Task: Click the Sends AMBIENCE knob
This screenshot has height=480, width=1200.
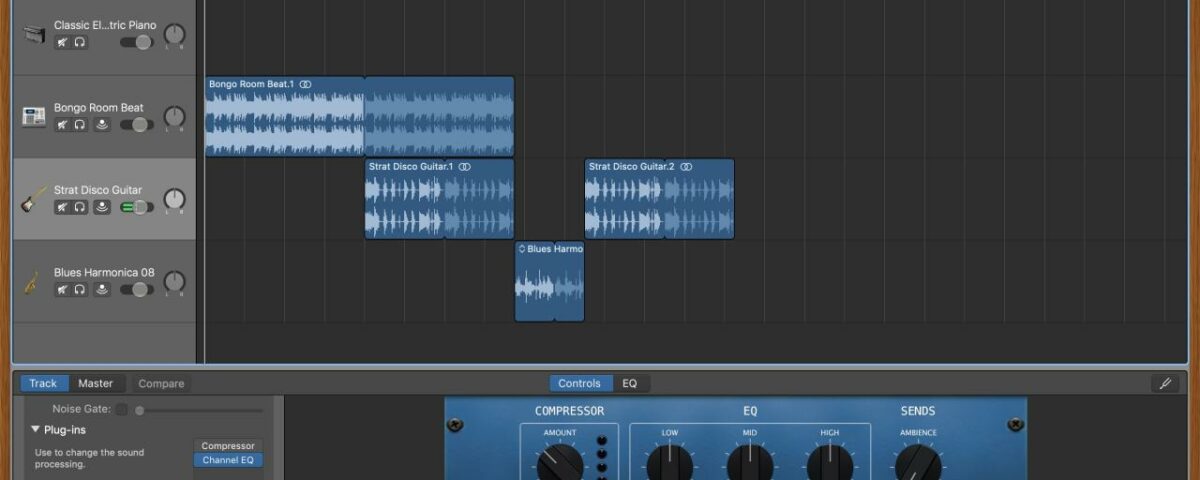Action: tap(918, 462)
